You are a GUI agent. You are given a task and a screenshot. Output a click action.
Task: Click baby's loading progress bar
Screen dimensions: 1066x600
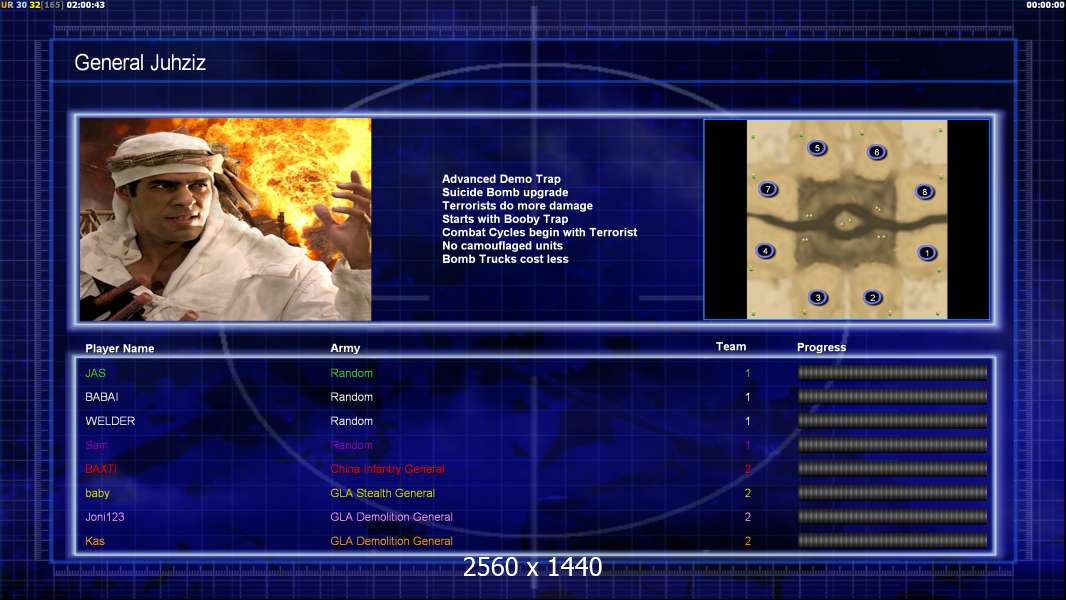[x=893, y=493]
